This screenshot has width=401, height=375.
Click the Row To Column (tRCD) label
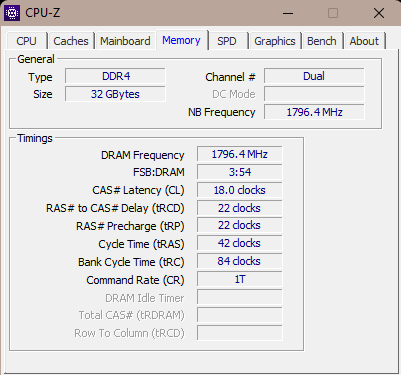coord(129,333)
